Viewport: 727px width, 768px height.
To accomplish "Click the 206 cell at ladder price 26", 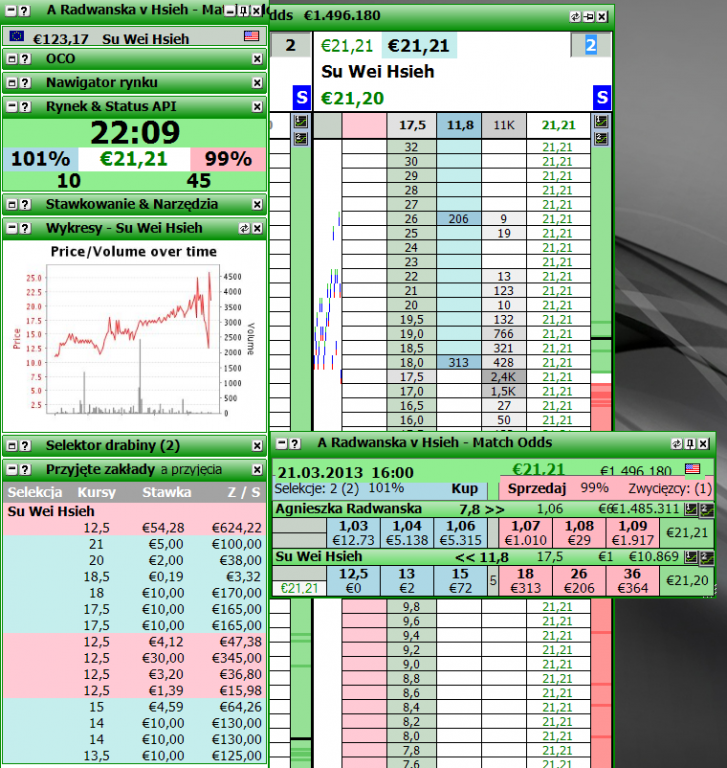I will [459, 219].
